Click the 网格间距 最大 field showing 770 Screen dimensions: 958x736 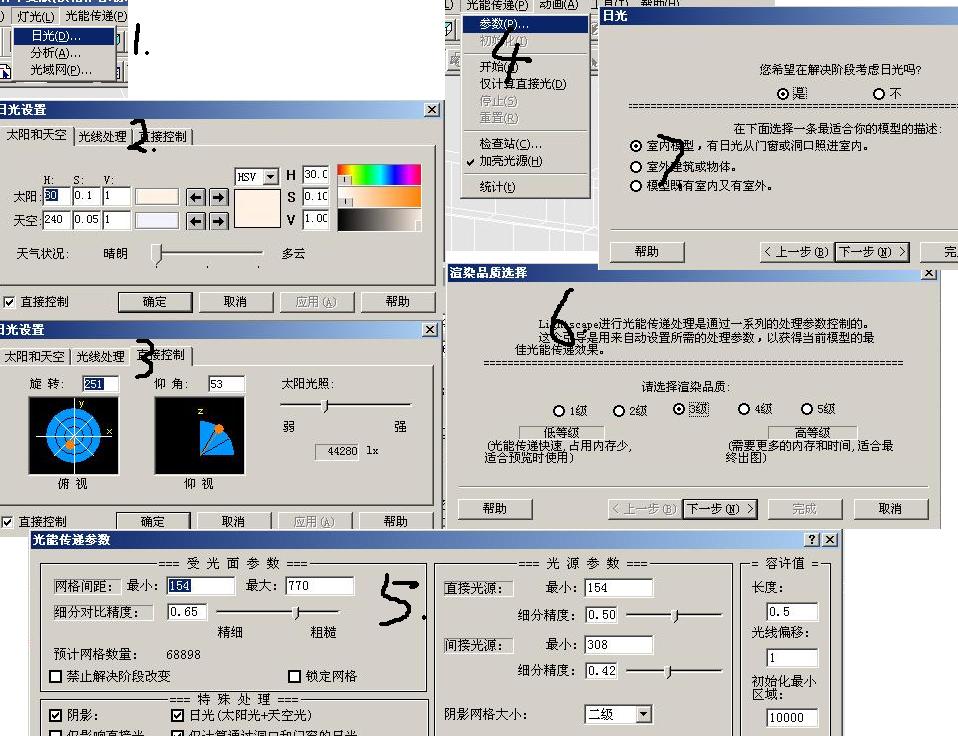coord(320,586)
